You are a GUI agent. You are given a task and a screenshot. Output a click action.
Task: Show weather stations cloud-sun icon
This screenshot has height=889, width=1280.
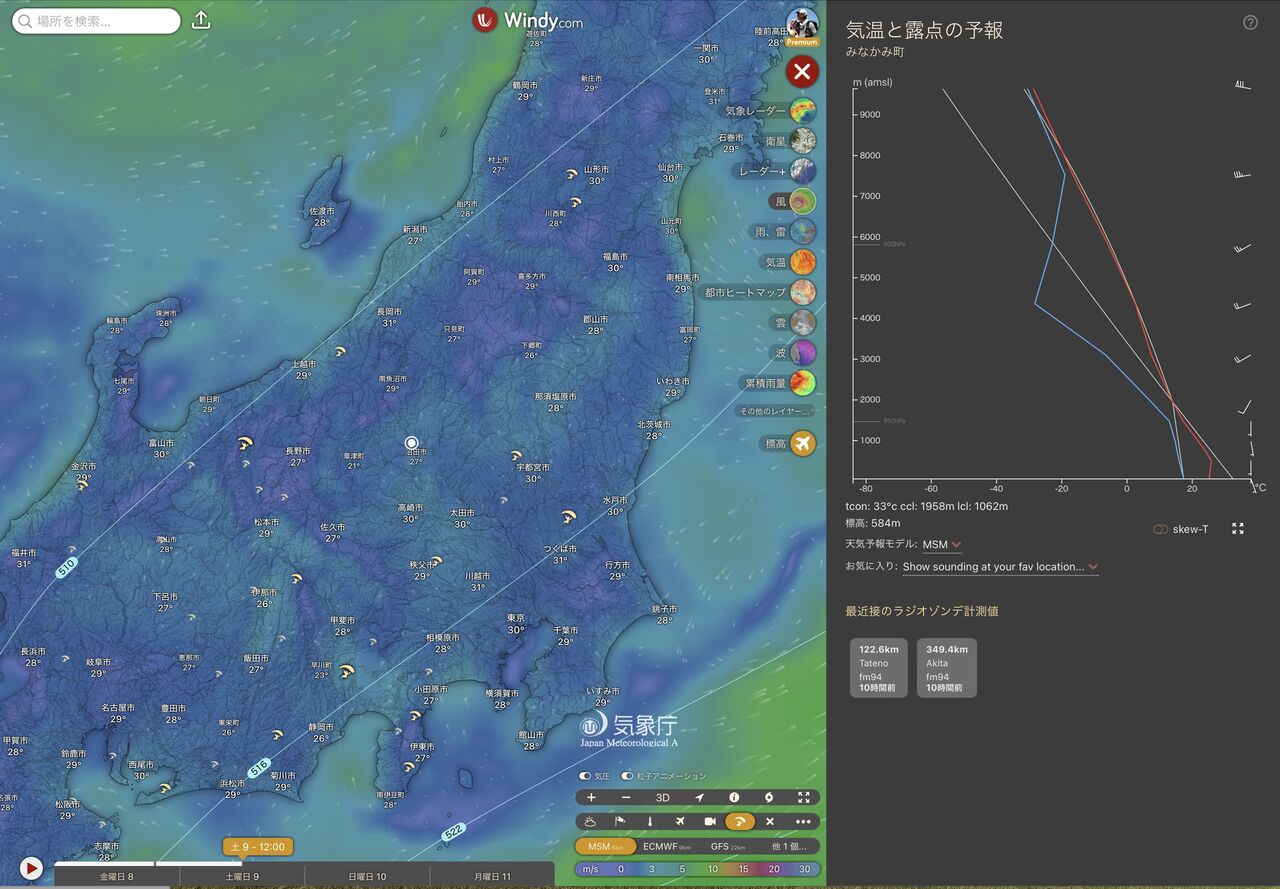(591, 821)
